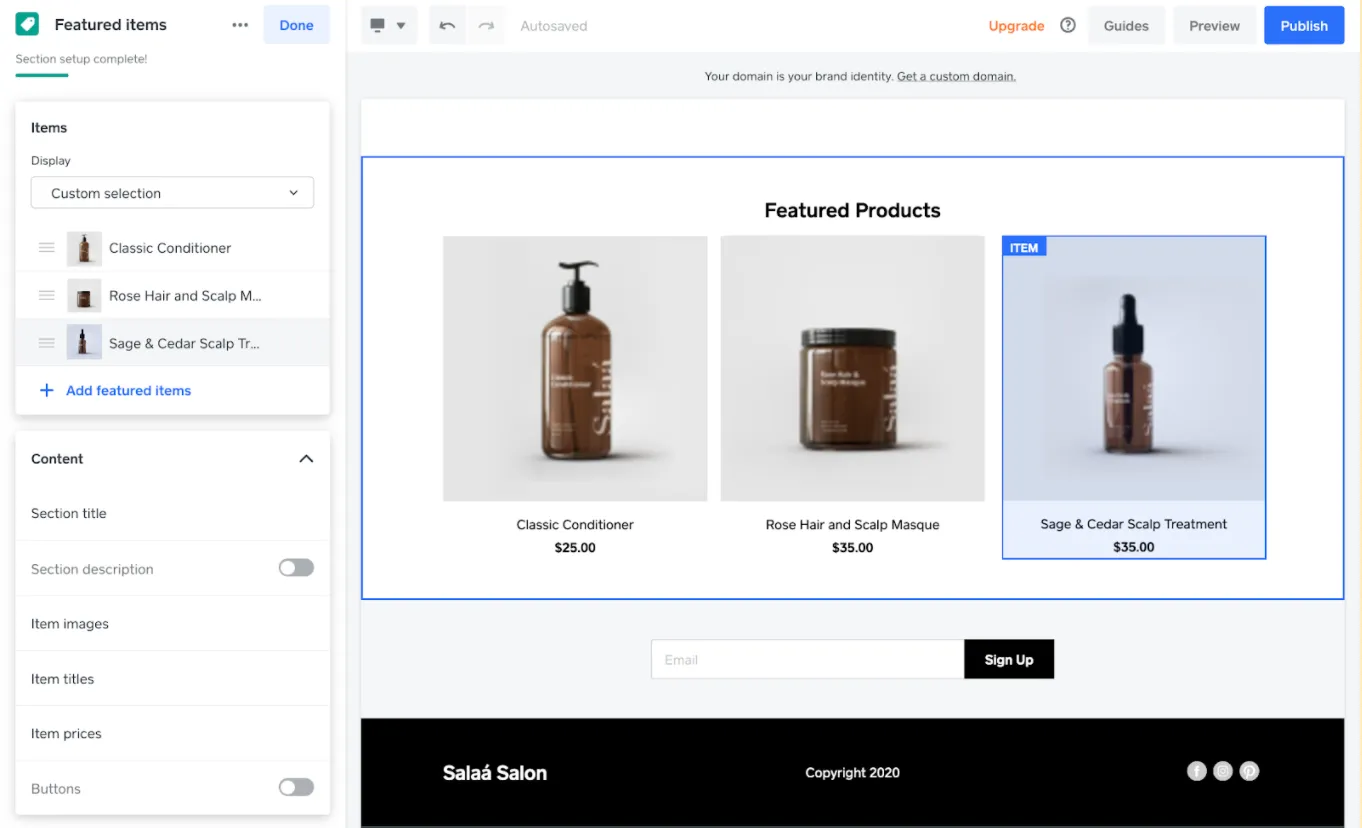Open the three-dot options menu beside Featured items
Image resolution: width=1362 pixels, height=828 pixels.
coord(240,25)
